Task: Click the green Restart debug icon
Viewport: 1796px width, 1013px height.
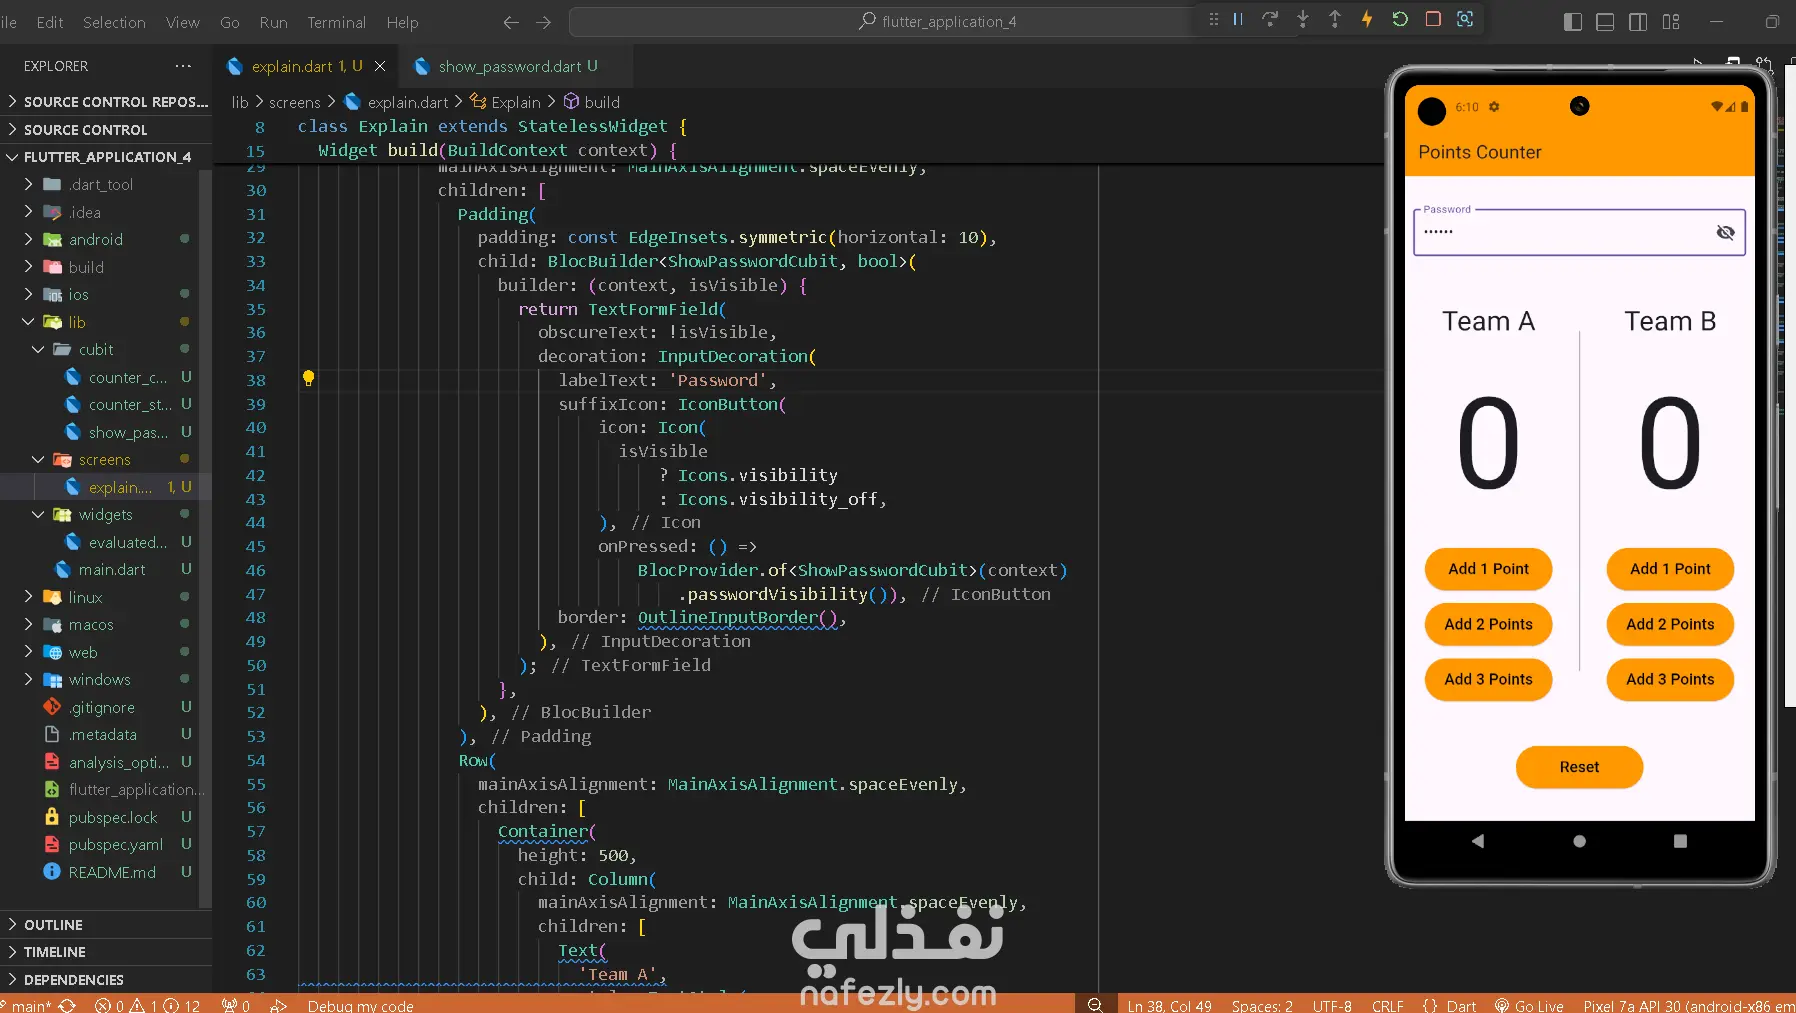Action: click(1400, 19)
